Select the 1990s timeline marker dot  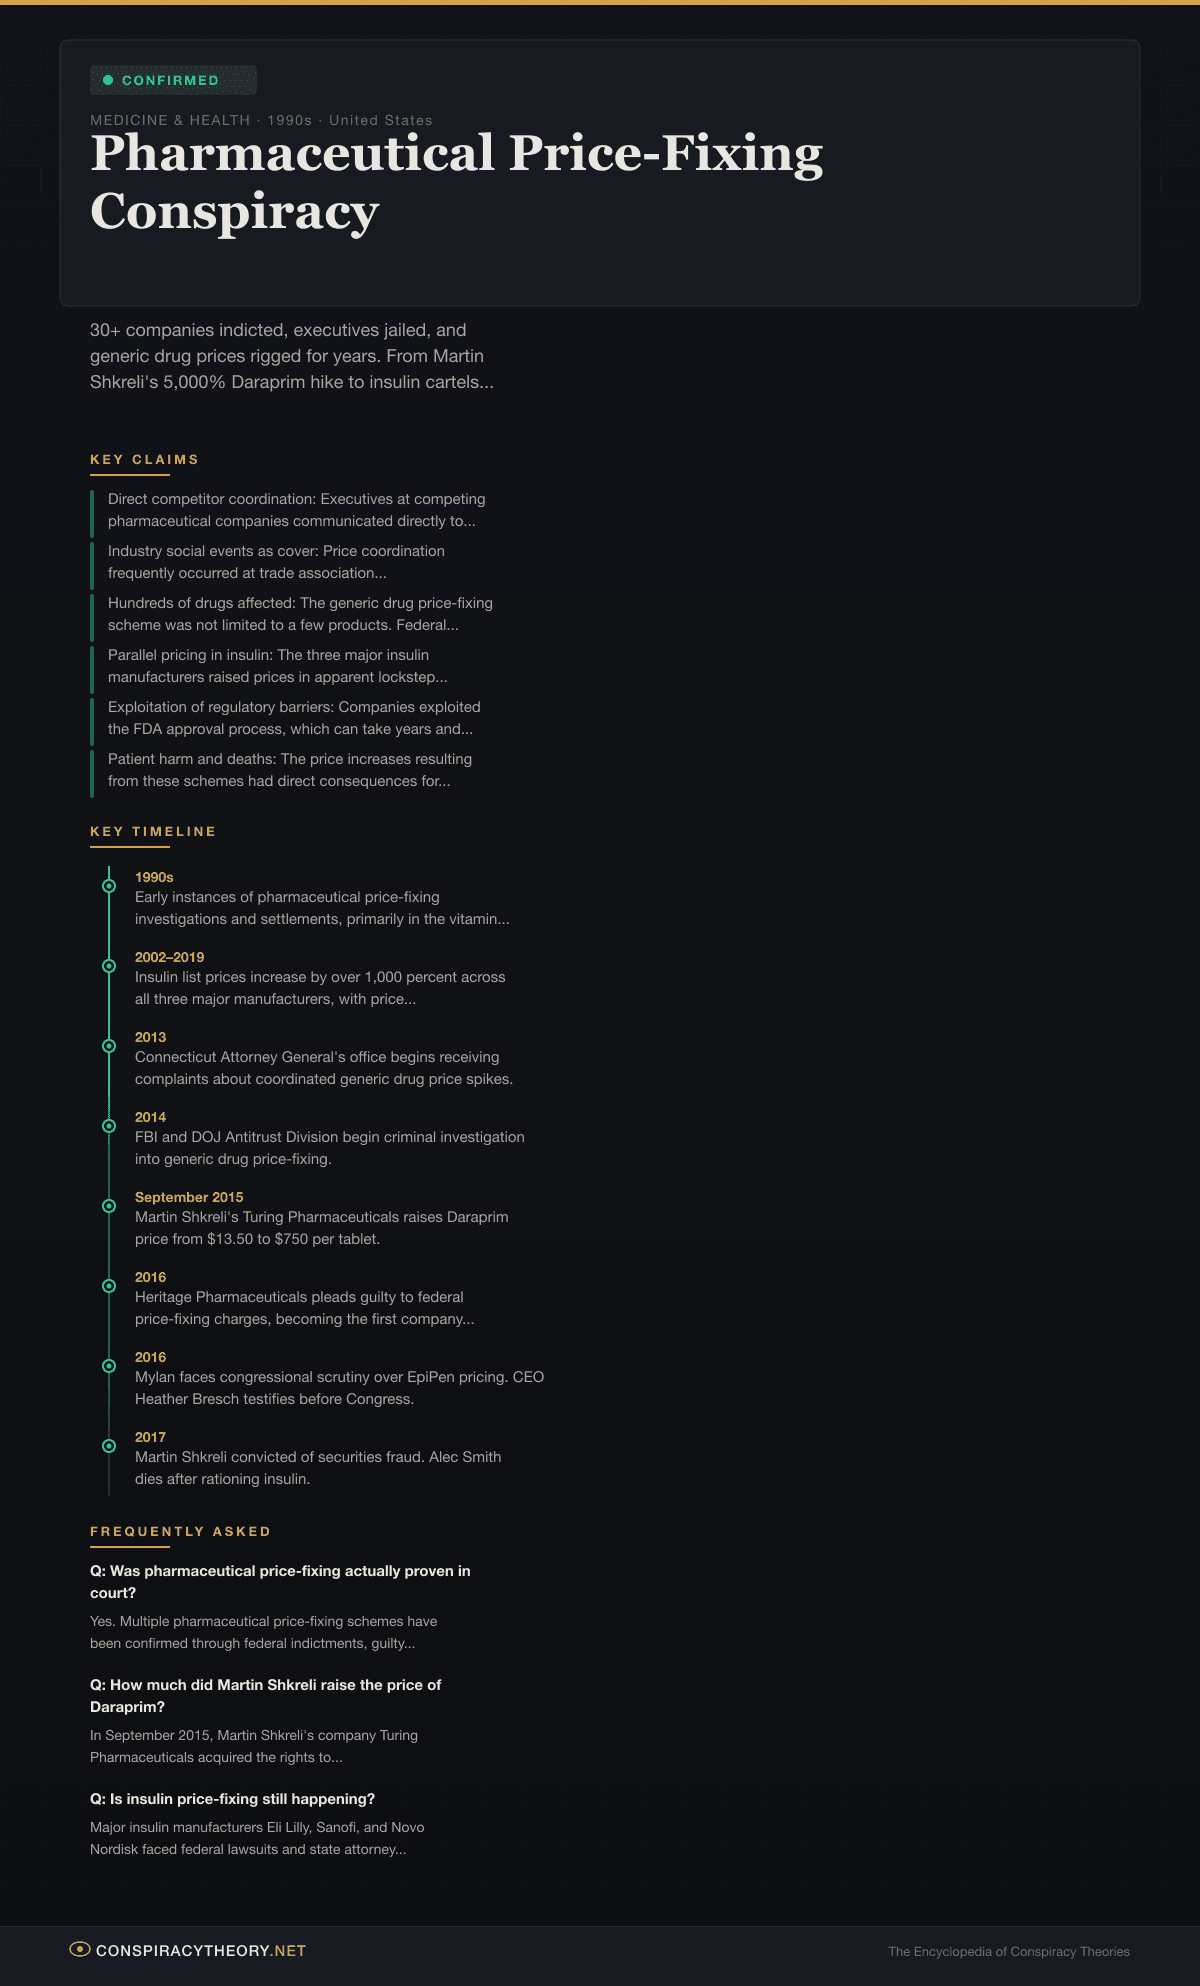(109, 886)
